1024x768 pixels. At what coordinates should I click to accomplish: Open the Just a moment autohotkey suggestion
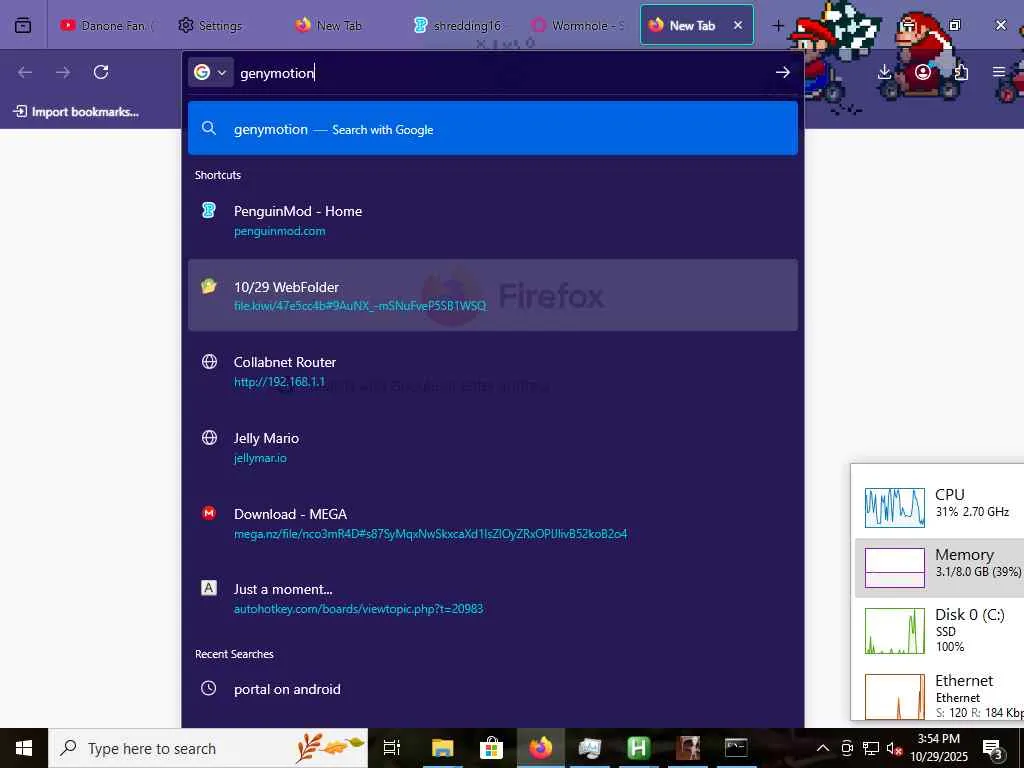493,598
